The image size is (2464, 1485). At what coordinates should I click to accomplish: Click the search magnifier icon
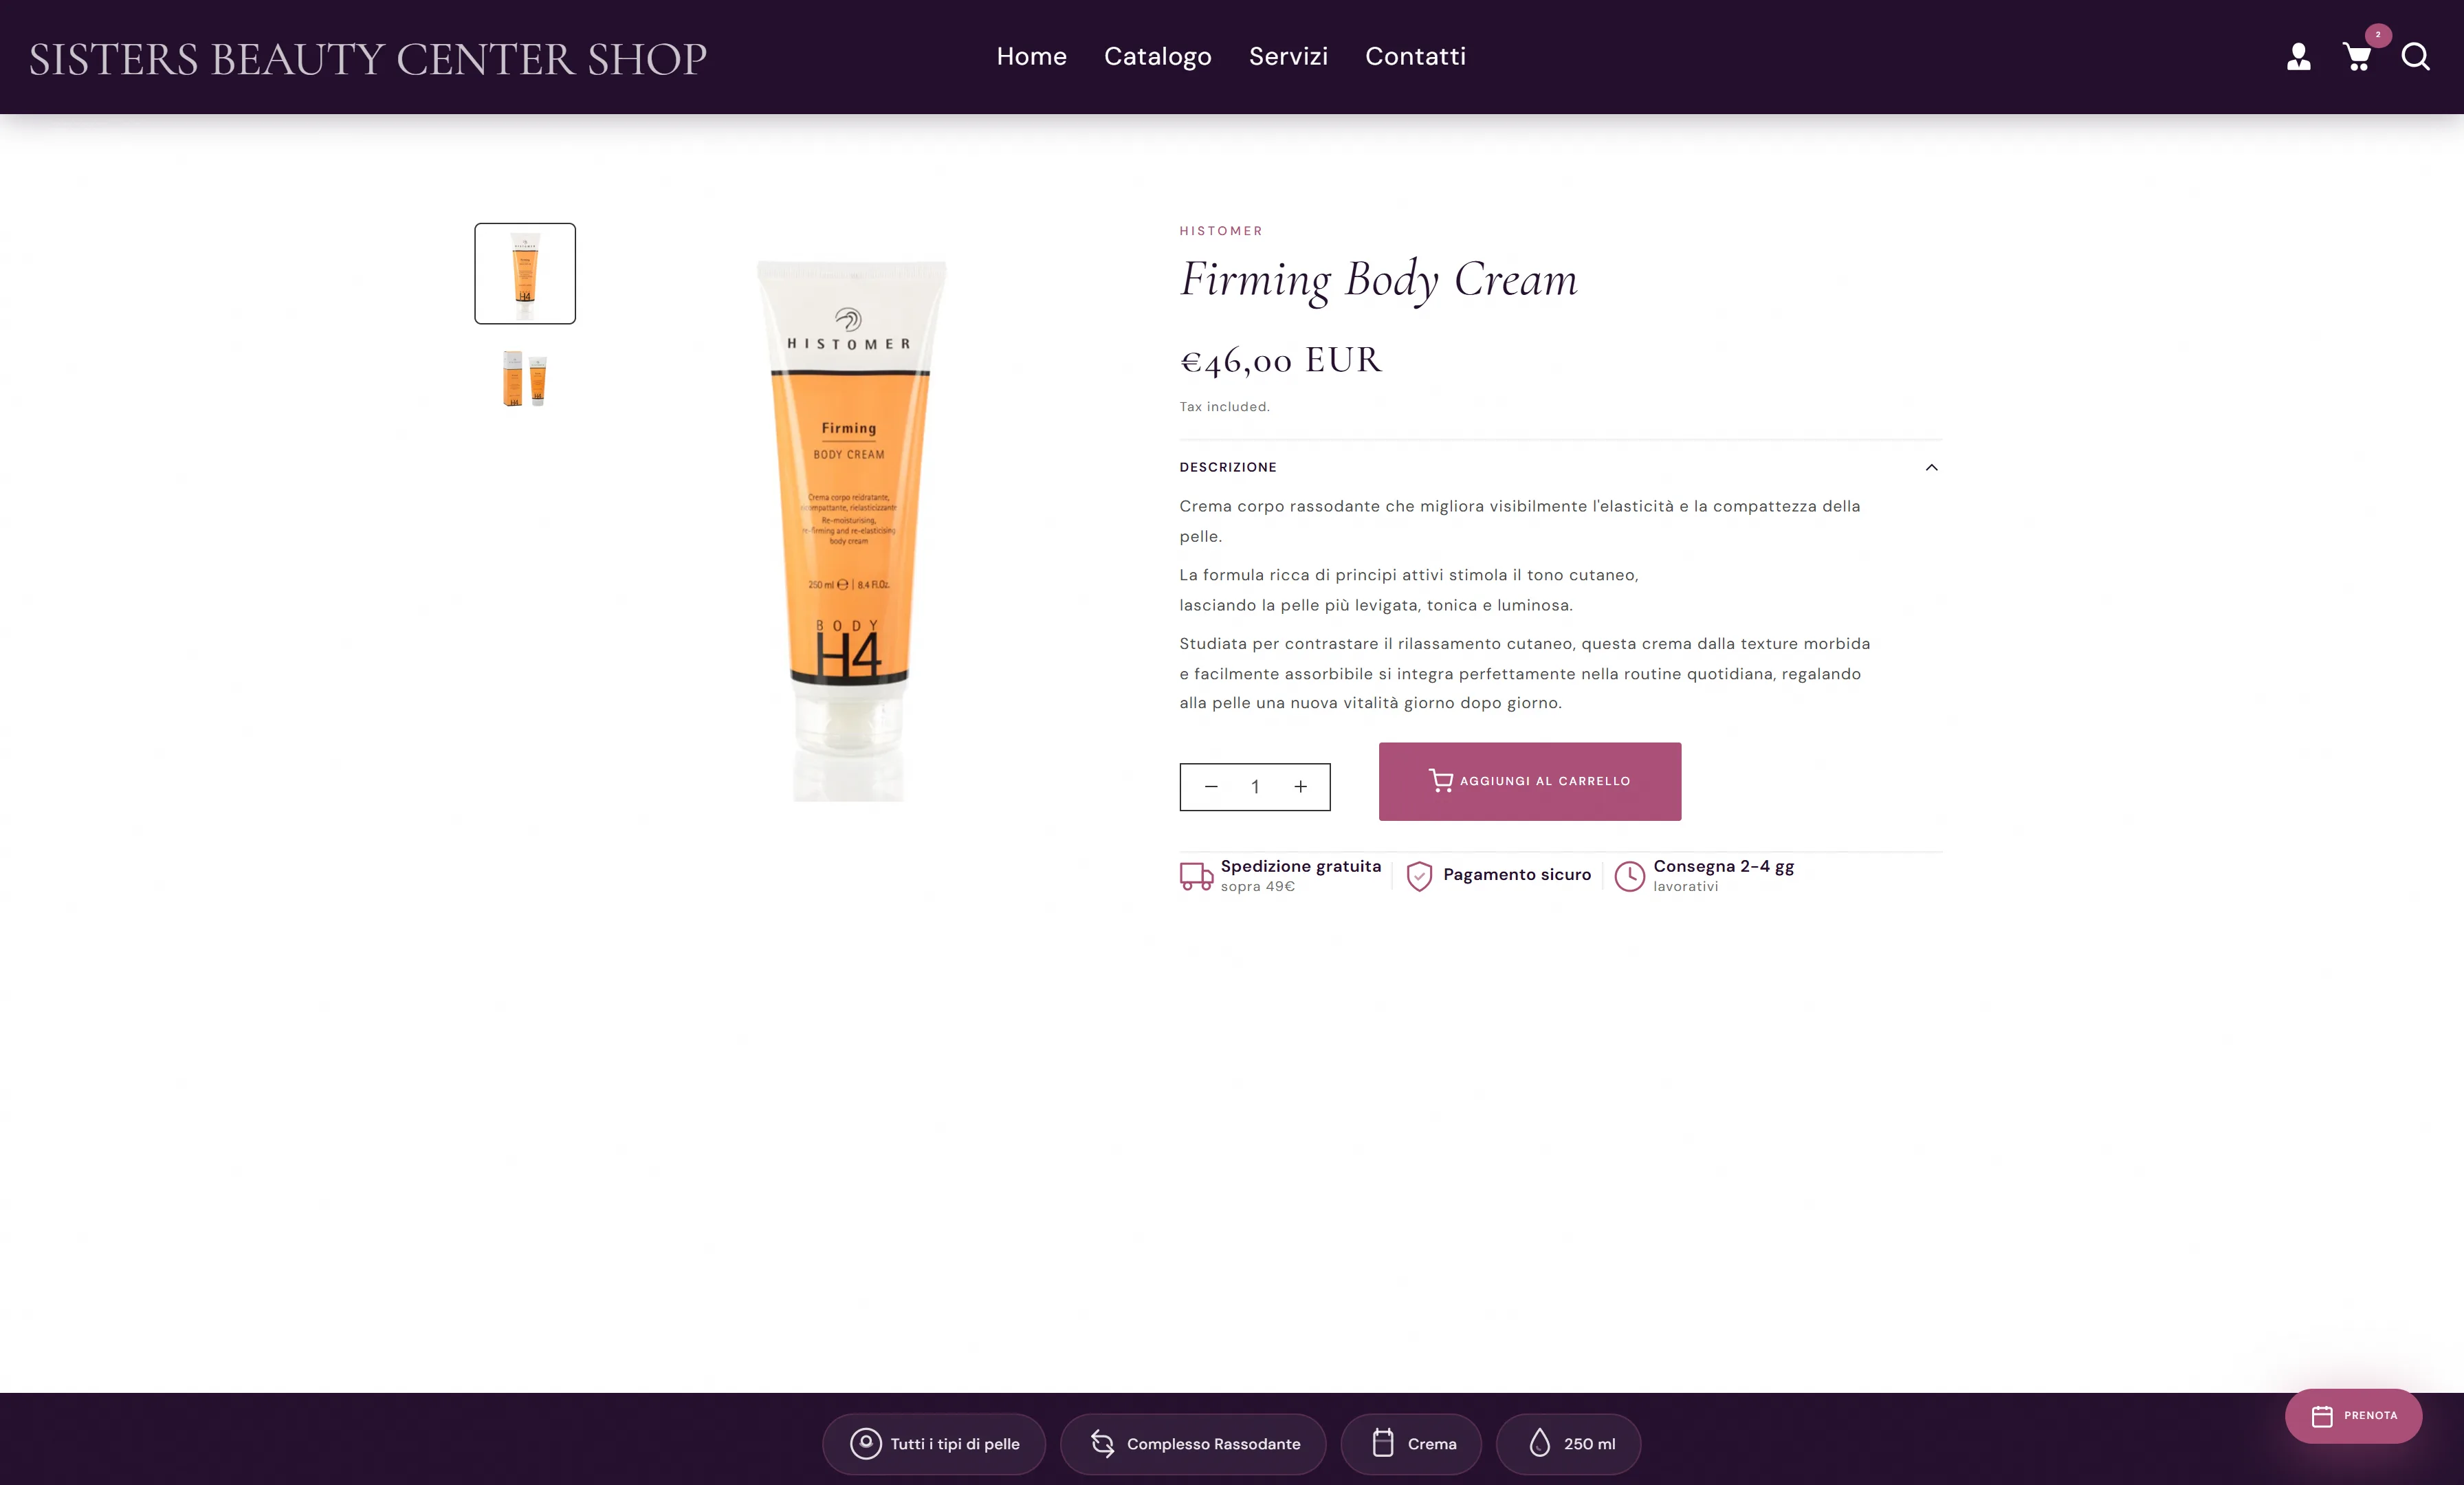[x=2415, y=57]
